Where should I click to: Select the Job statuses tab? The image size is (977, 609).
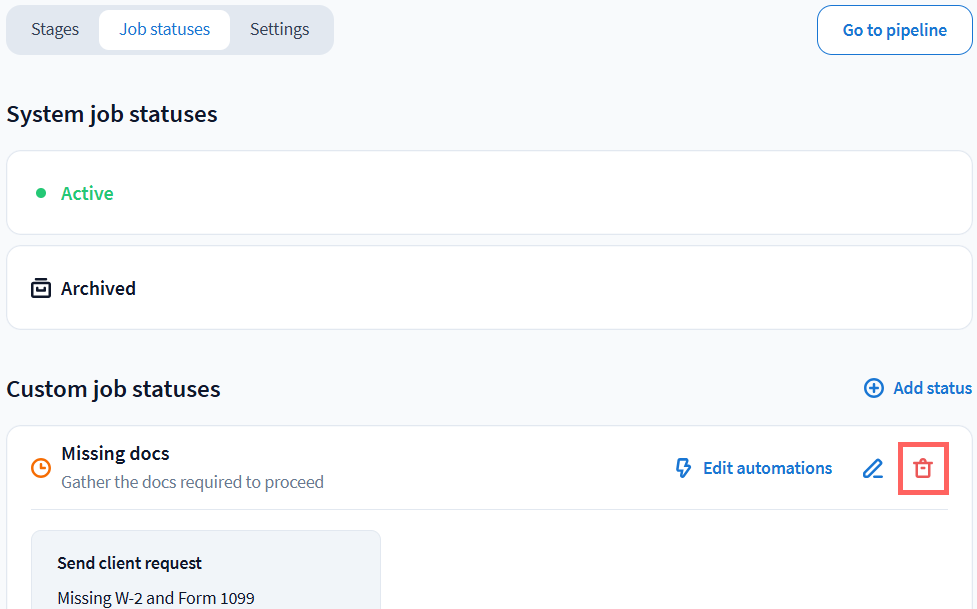tap(165, 30)
